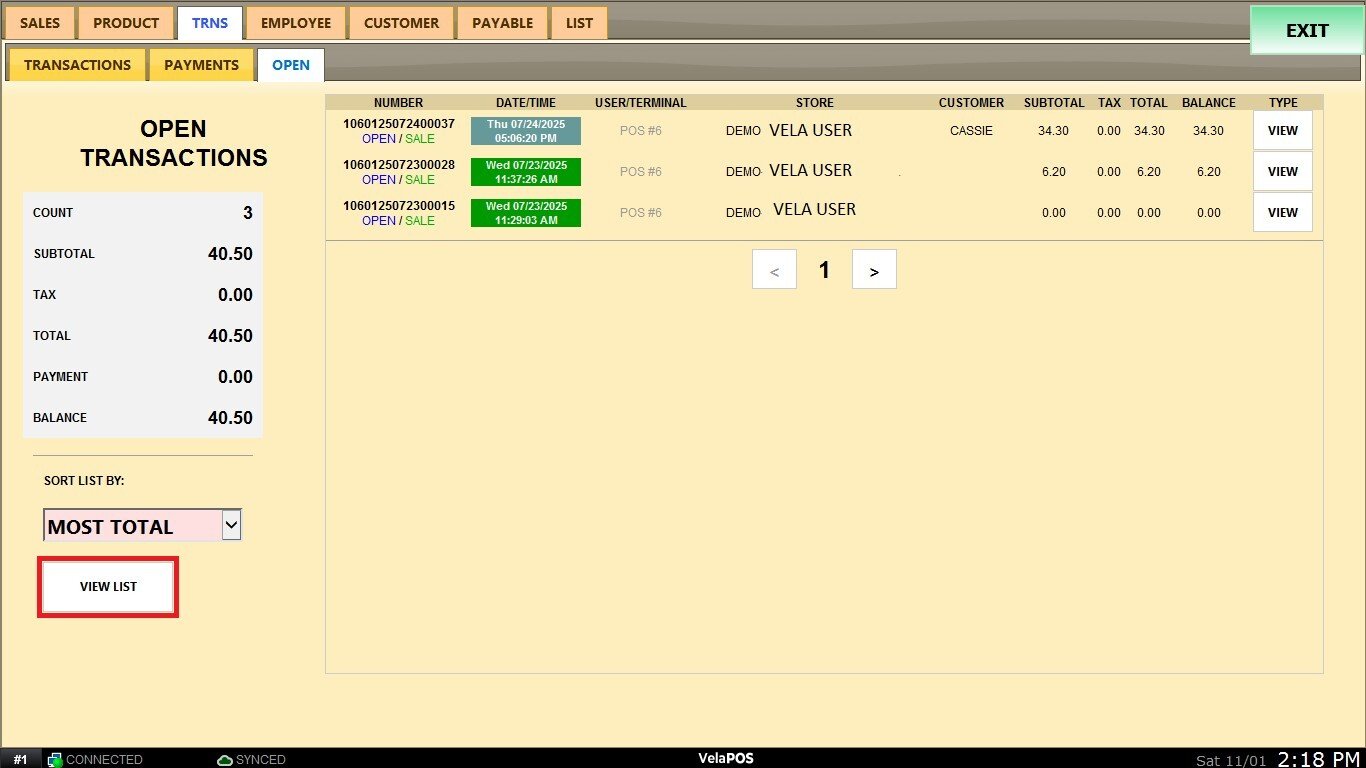The width and height of the screenshot is (1366, 768).
Task: Go to previous page arrow
Action: 774,270
